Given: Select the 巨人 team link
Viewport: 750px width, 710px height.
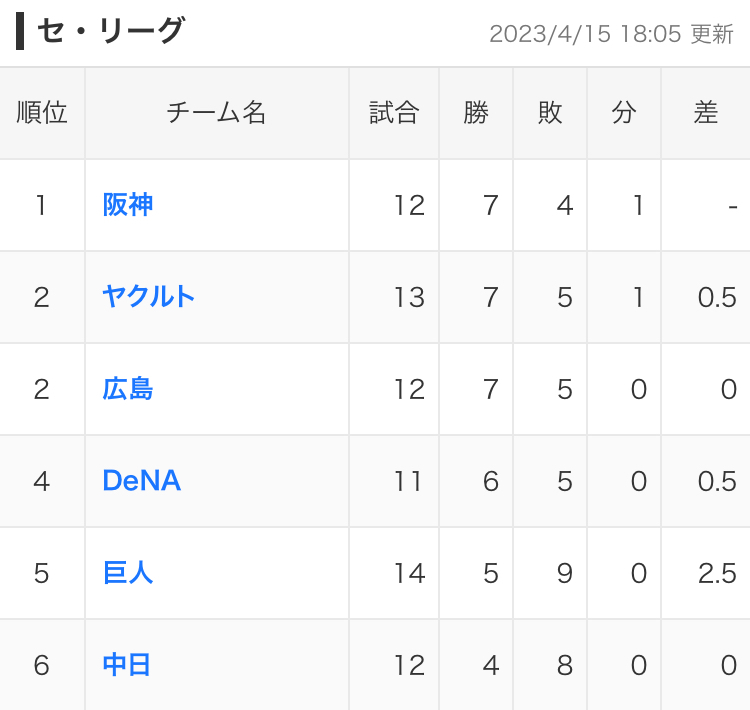Looking at the screenshot, I should pos(127,573).
